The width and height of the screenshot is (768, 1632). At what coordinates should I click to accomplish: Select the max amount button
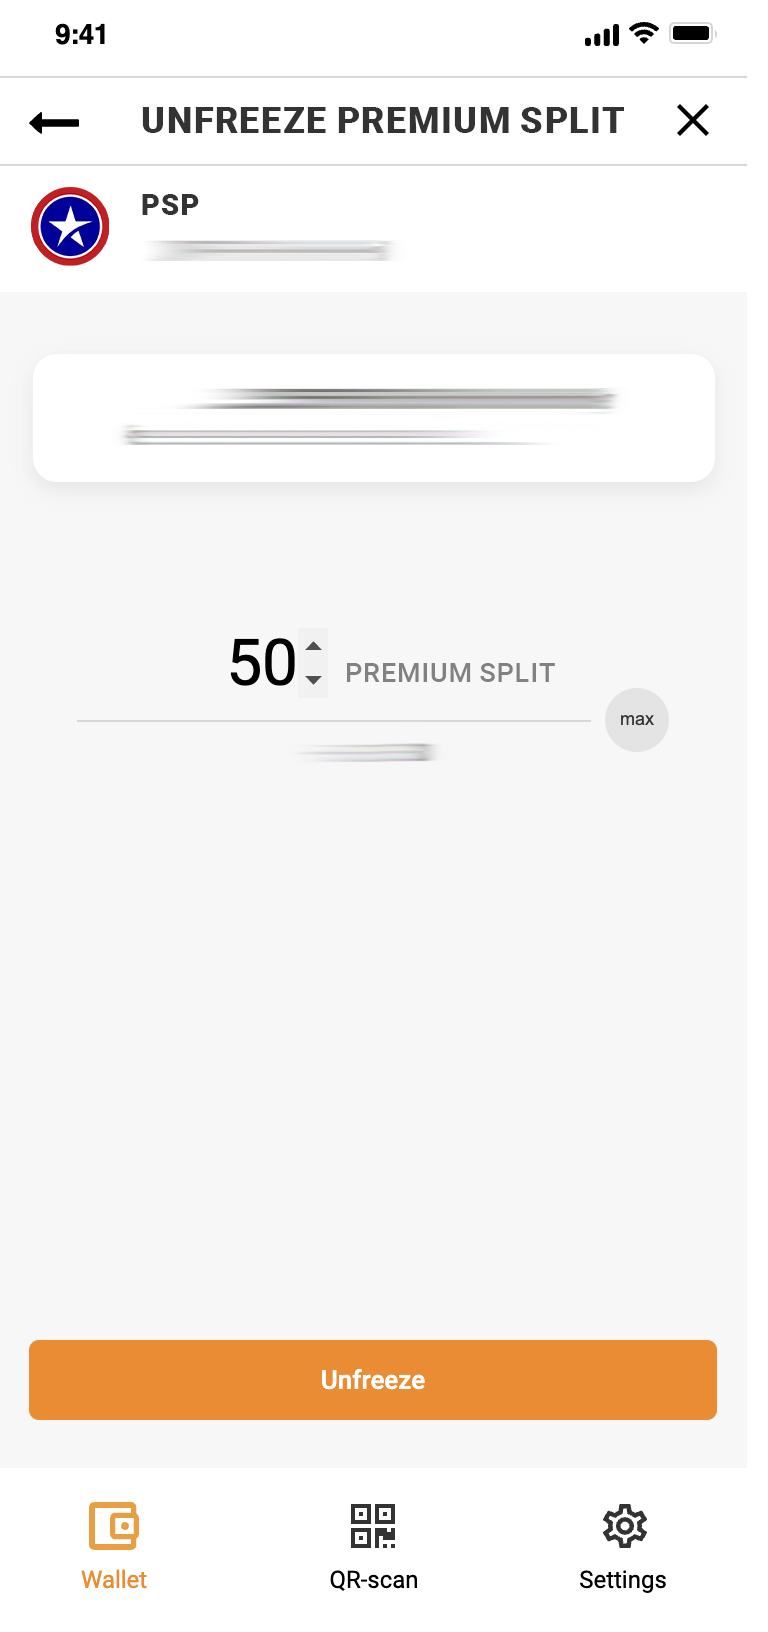(636, 720)
